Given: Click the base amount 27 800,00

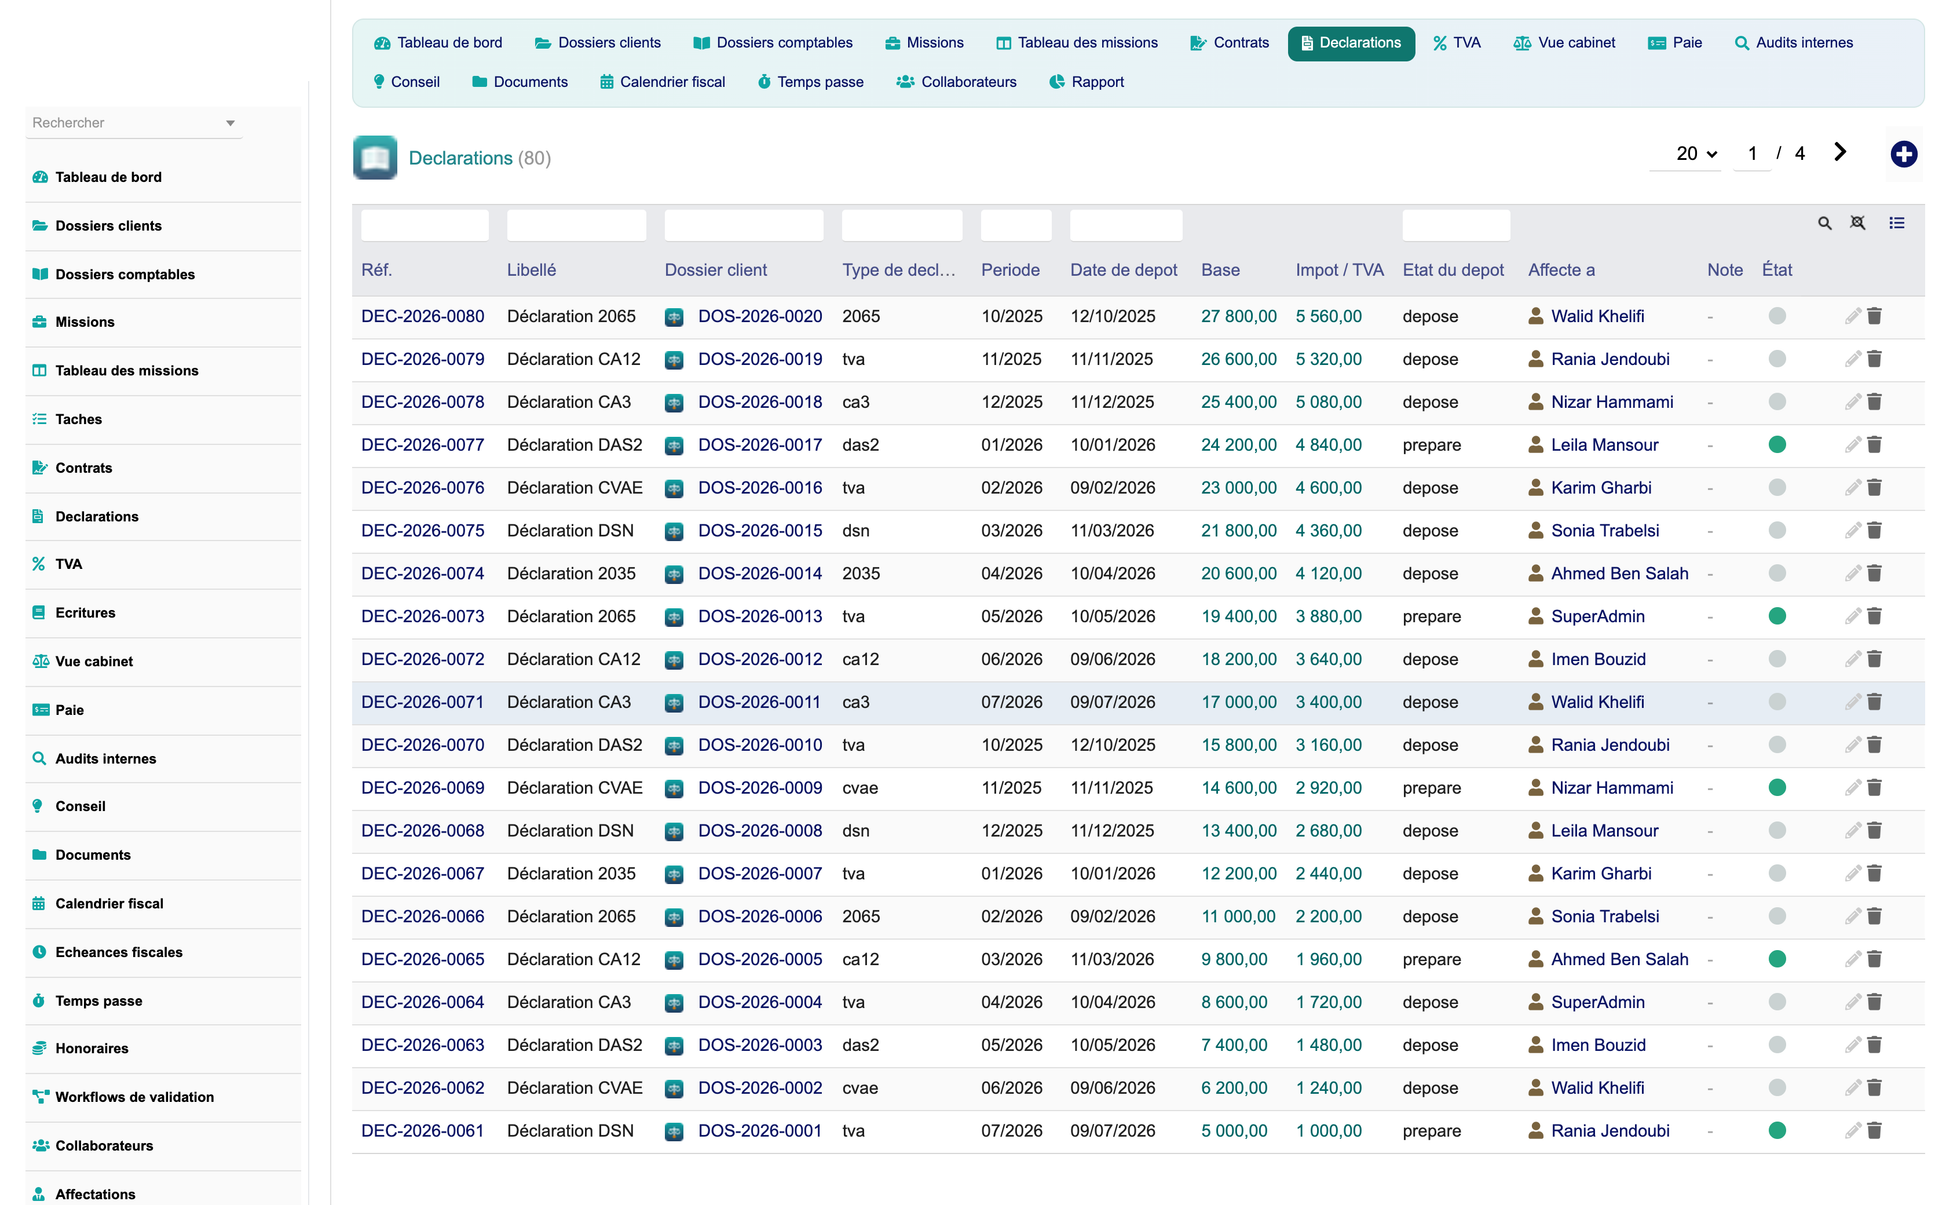Looking at the screenshot, I should point(1239,316).
